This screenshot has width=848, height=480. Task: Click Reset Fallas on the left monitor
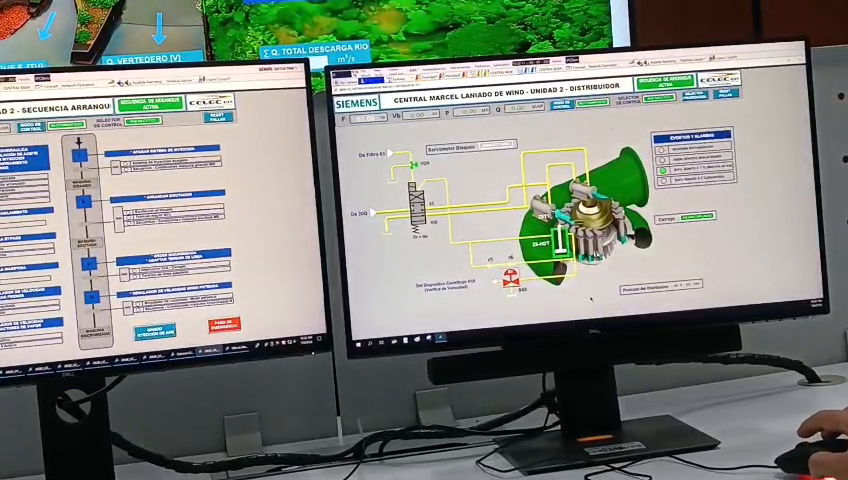pos(218,117)
